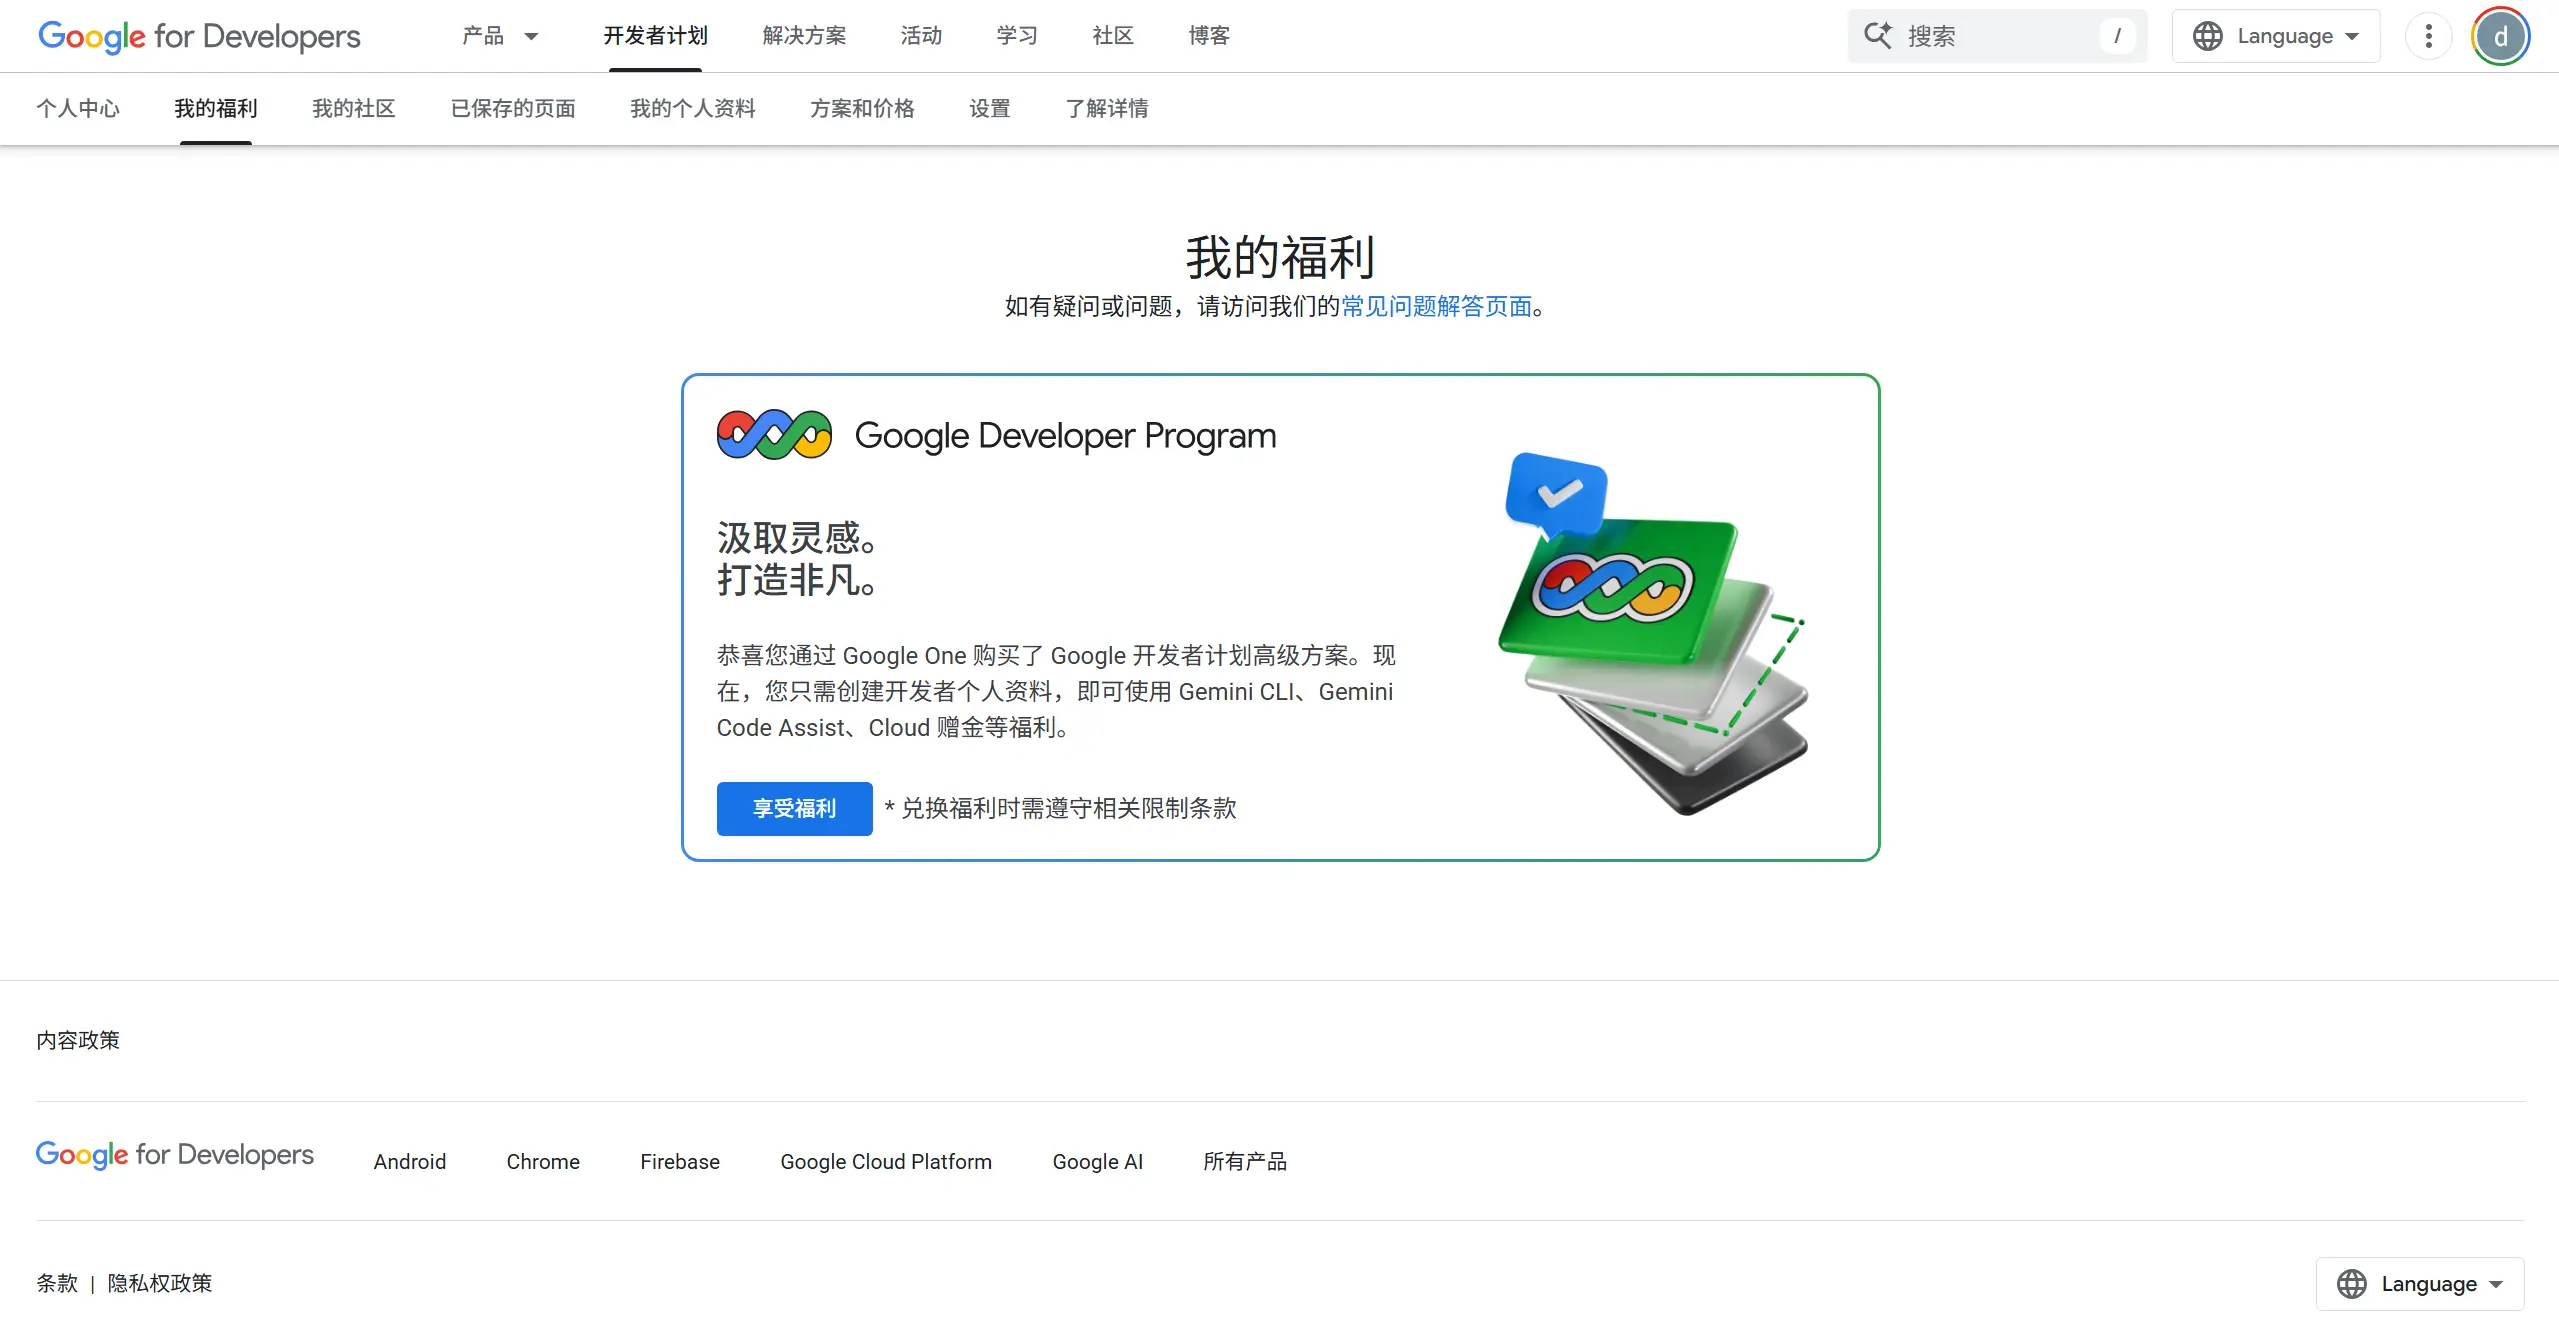Switch to the 已保存的页面 tab
Screen dimensions: 2559x1343
[x=513, y=108]
